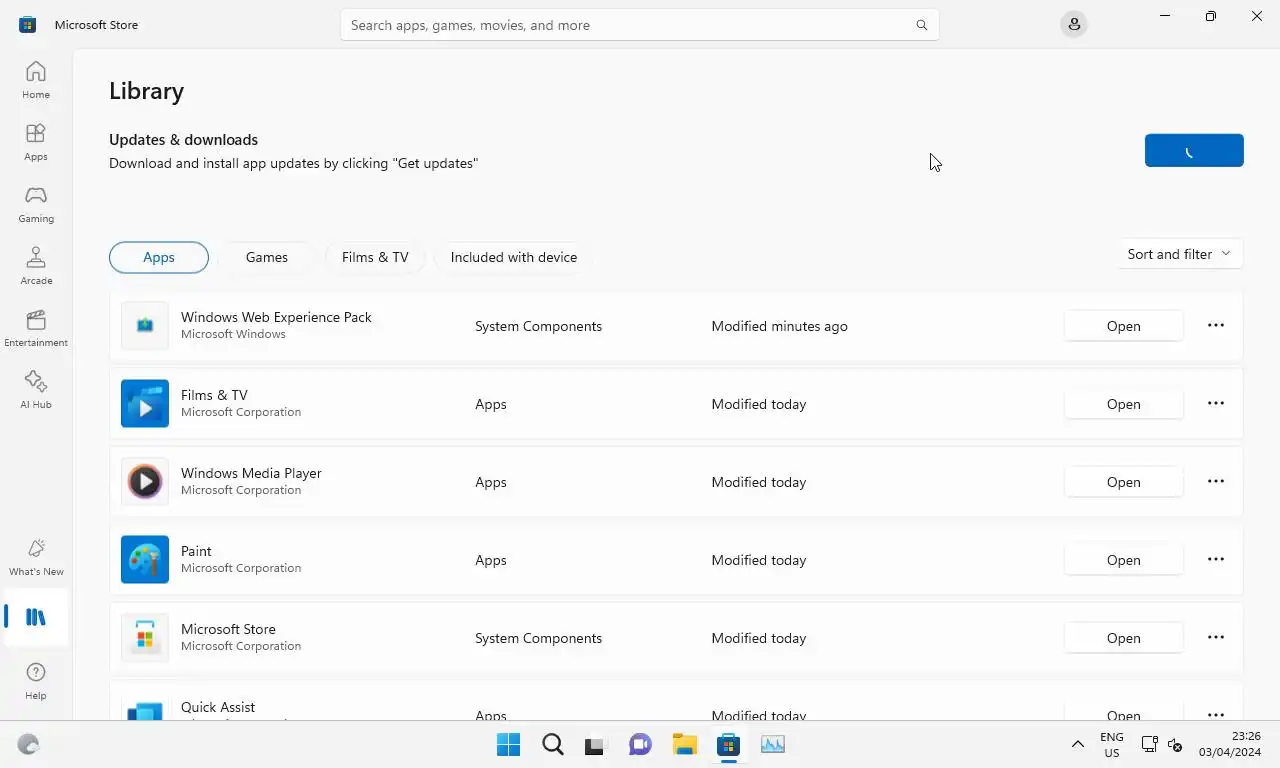Click the Microsoft Store logo in title bar

pyautogui.click(x=28, y=25)
